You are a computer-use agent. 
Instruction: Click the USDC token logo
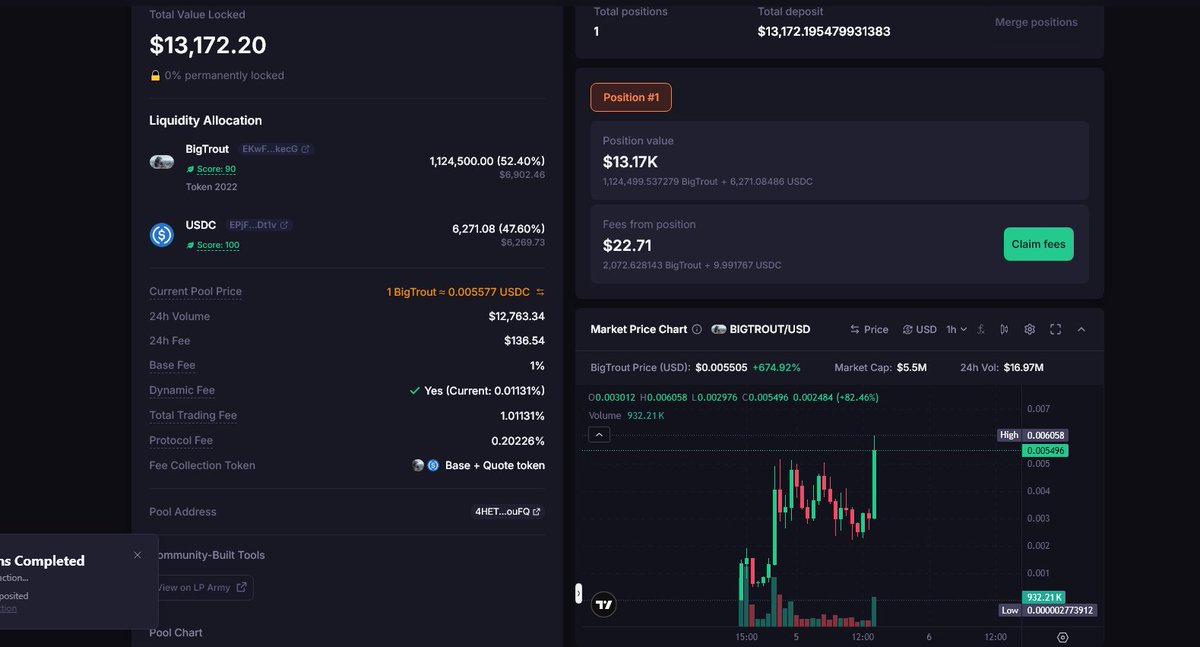(x=162, y=235)
